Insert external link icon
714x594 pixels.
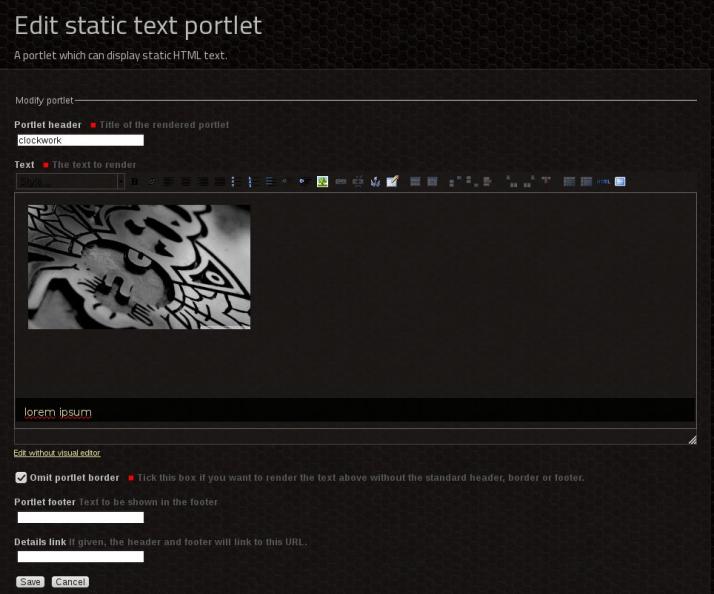click(x=358, y=182)
